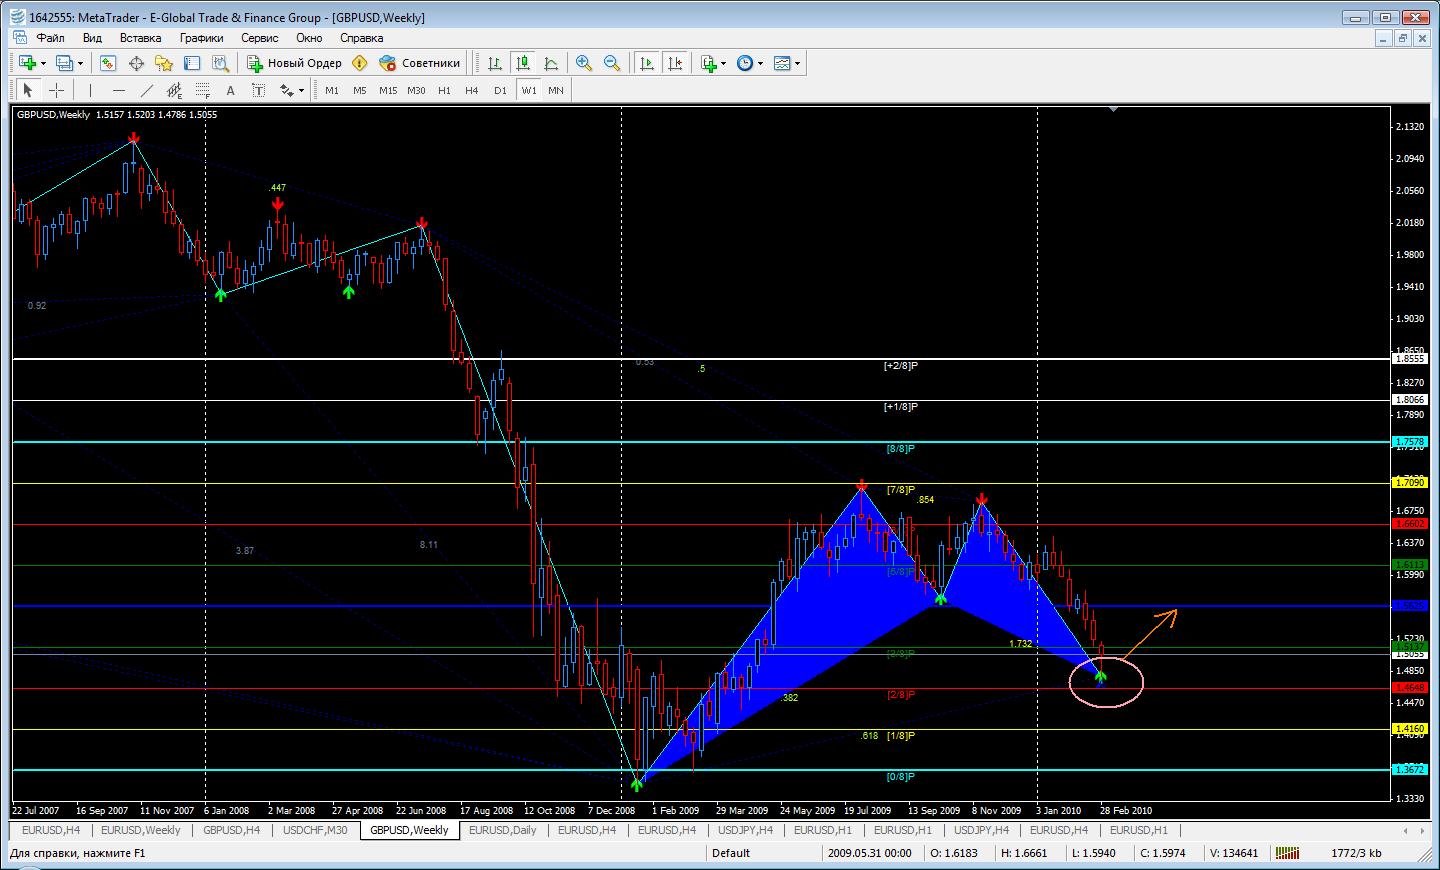Open the Сервис menu

click(260, 38)
